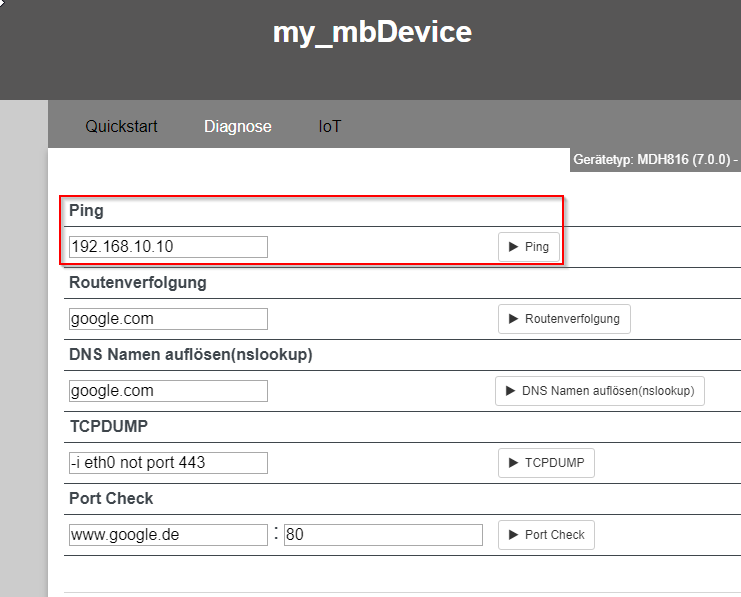Click the nslookup google.com text box
Screen dimensions: 741x597
168,391
